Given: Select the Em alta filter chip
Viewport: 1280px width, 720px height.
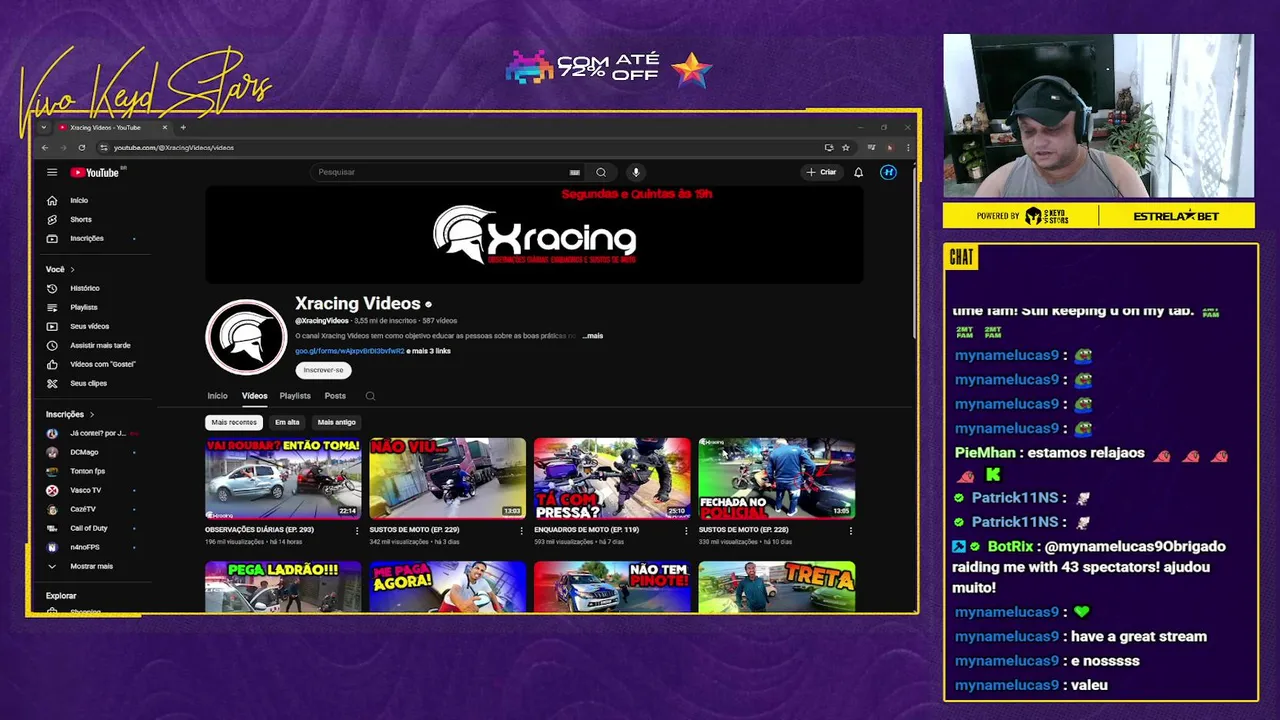Looking at the screenshot, I should pyautogui.click(x=287, y=422).
